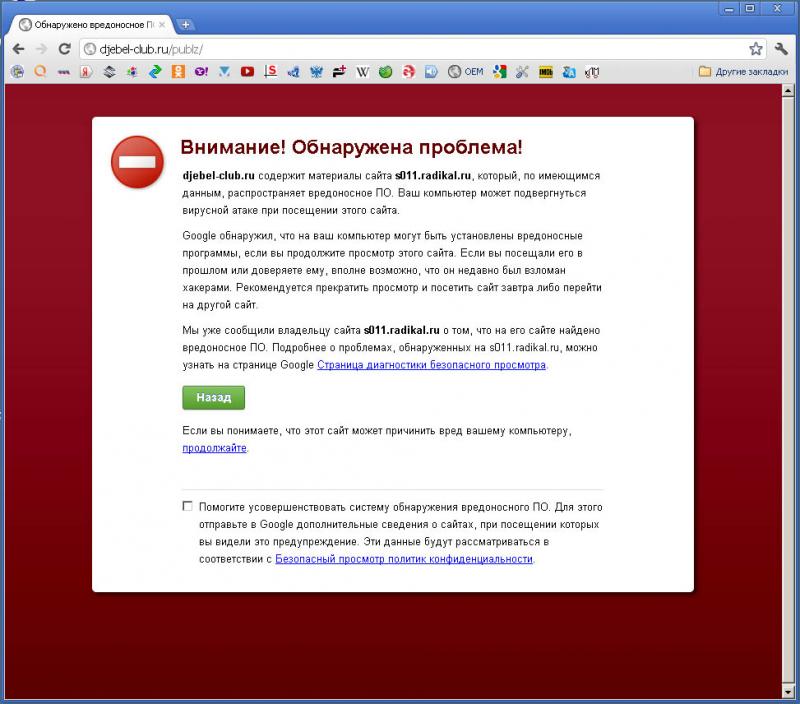Open the Google colored squares bookmark
This screenshot has height=704, width=800.
pos(499,72)
